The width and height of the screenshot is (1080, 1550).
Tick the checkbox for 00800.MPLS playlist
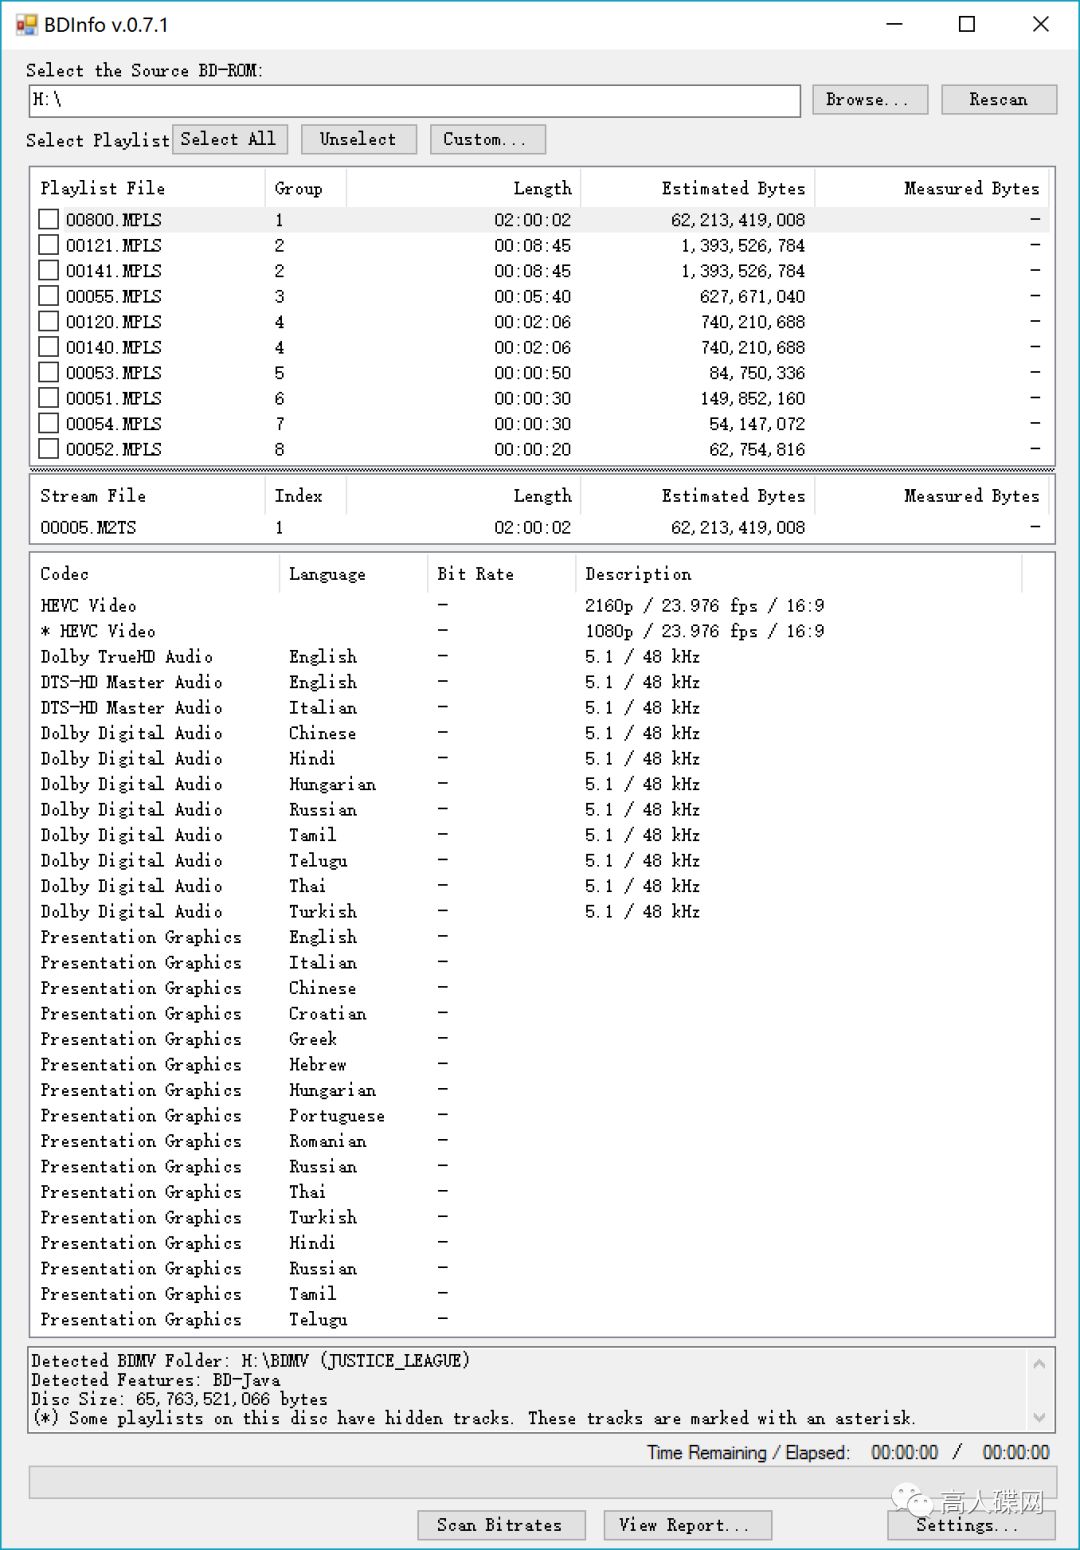pos(48,219)
